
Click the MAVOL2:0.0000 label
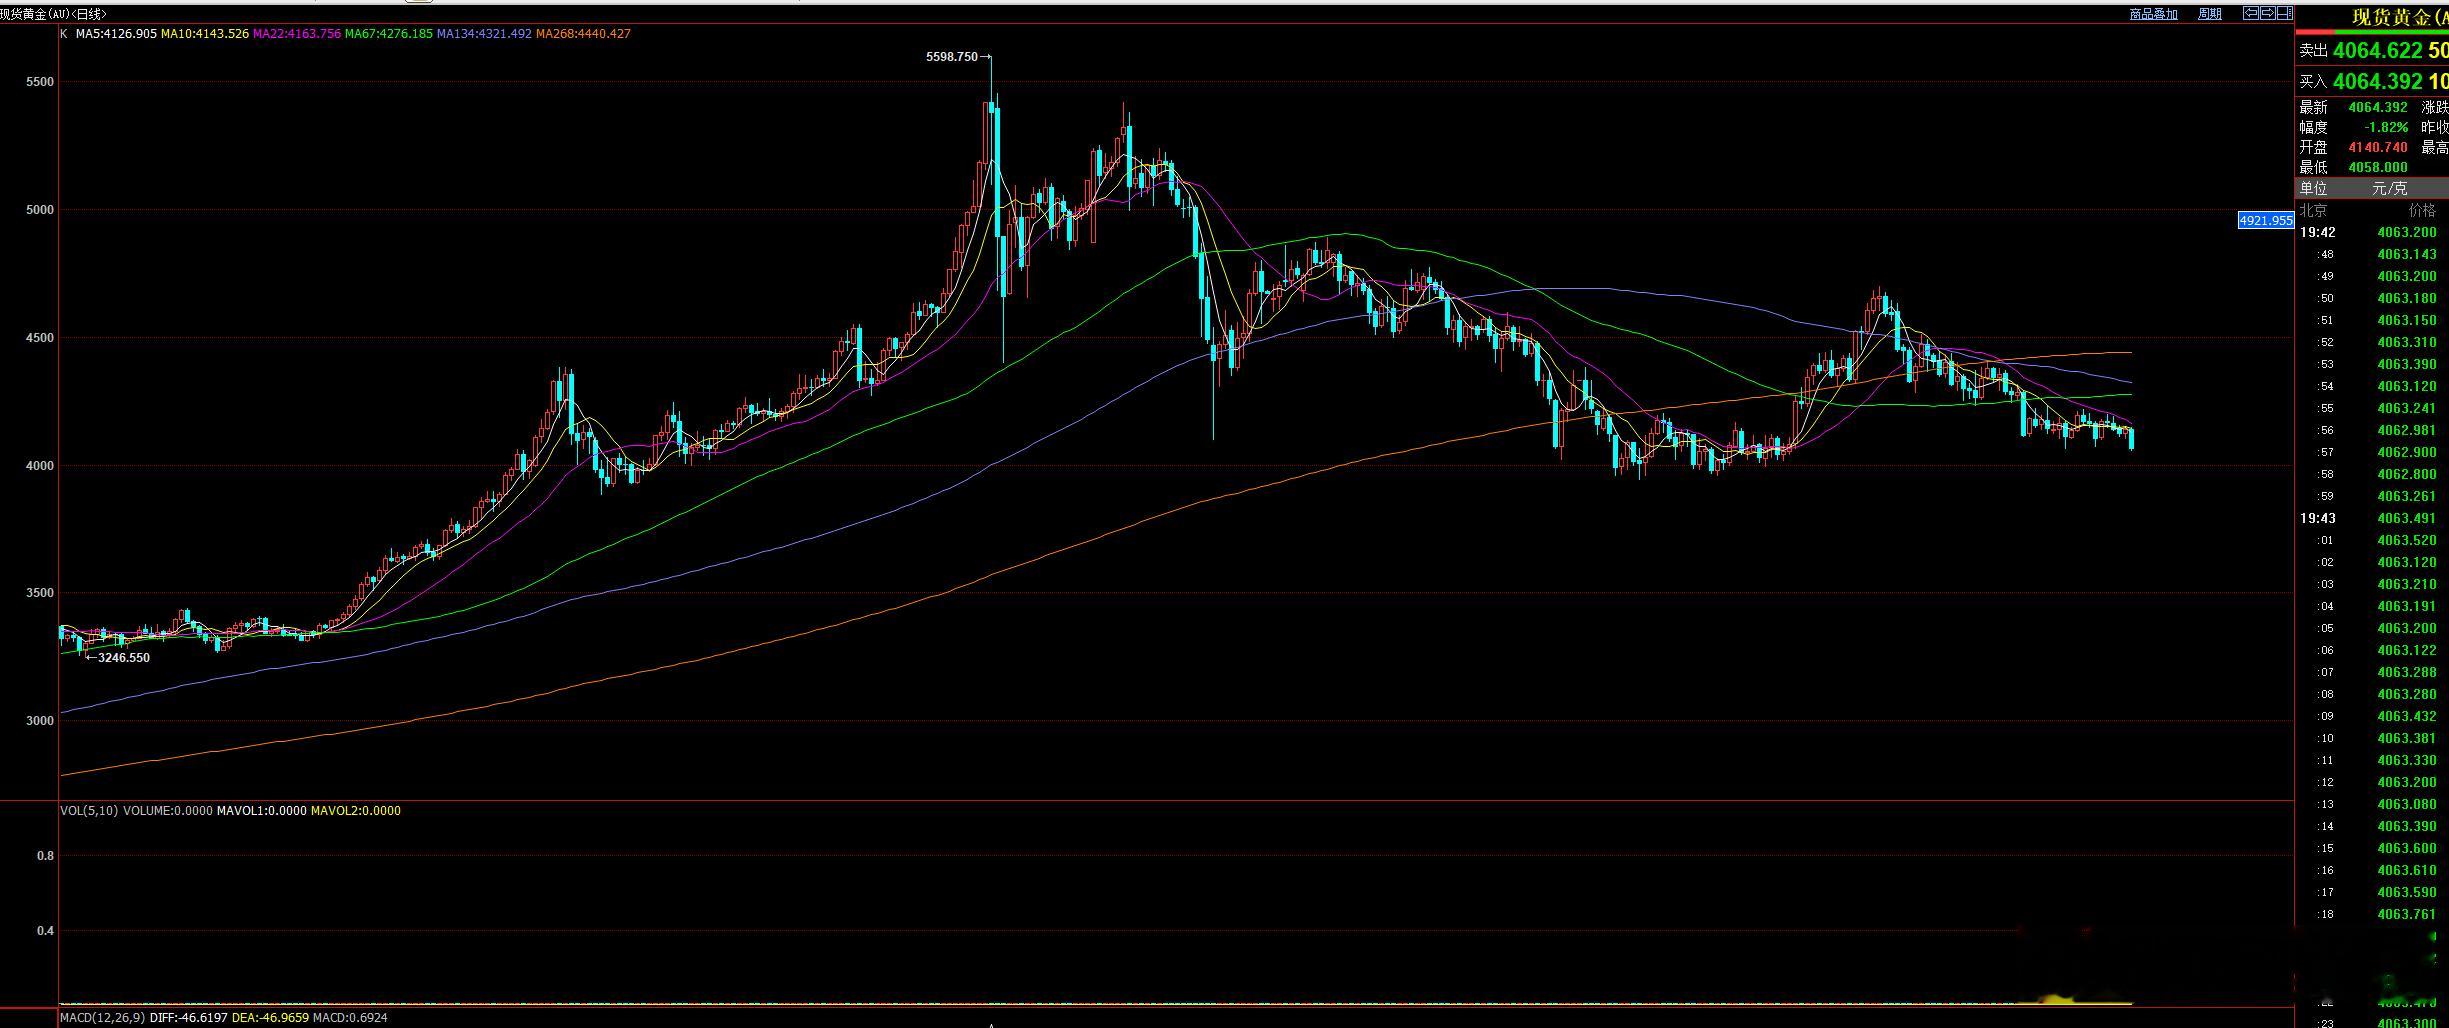point(355,810)
